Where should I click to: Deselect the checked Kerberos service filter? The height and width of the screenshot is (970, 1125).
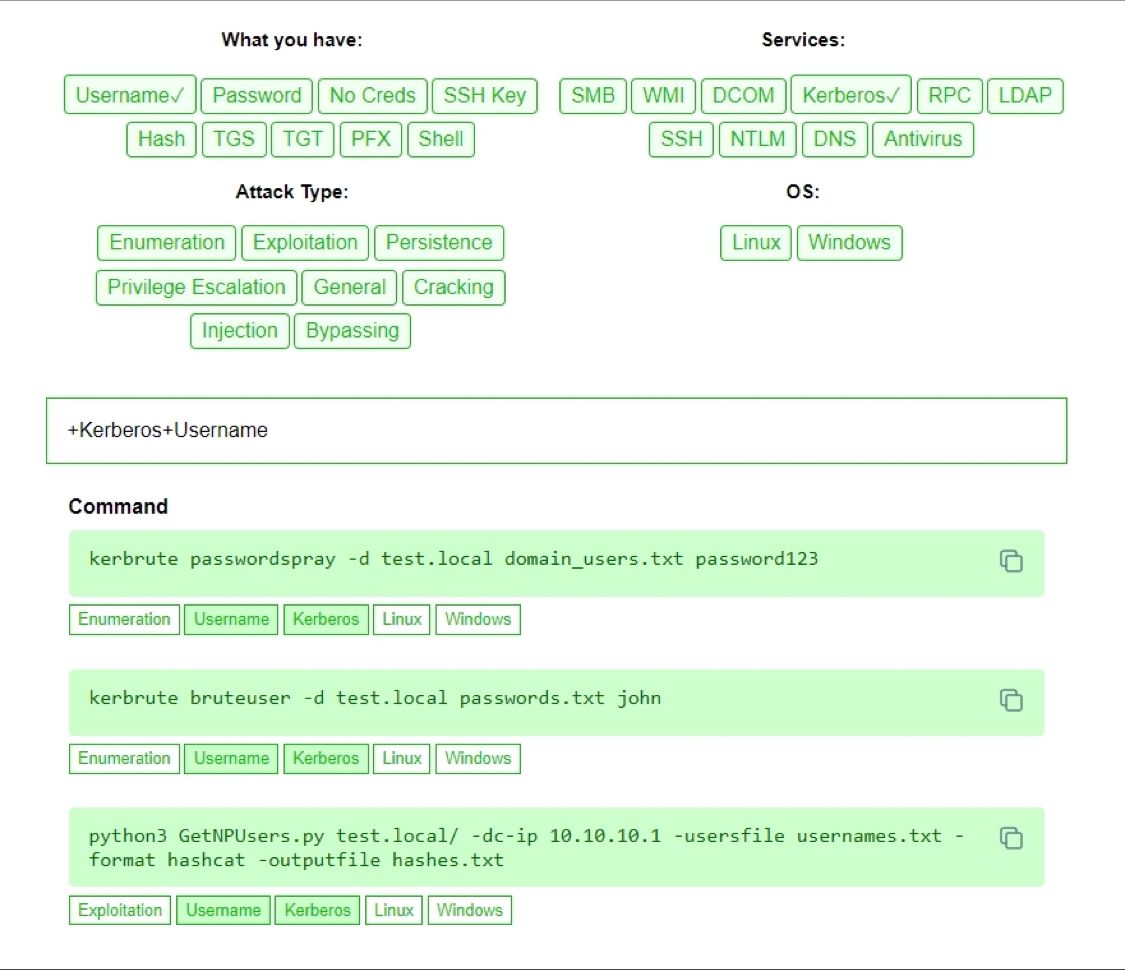coord(851,95)
